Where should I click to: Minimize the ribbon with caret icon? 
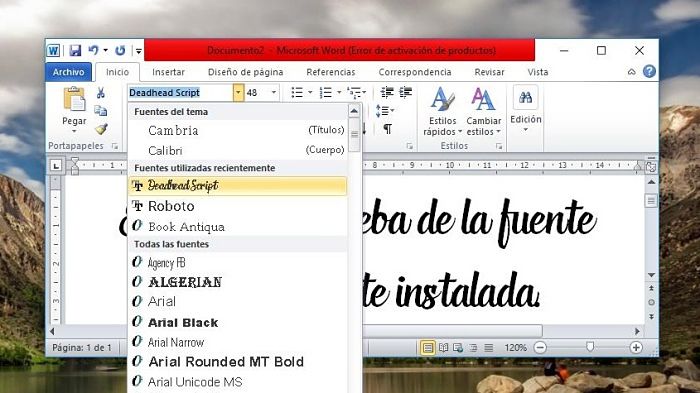pyautogui.click(x=631, y=72)
